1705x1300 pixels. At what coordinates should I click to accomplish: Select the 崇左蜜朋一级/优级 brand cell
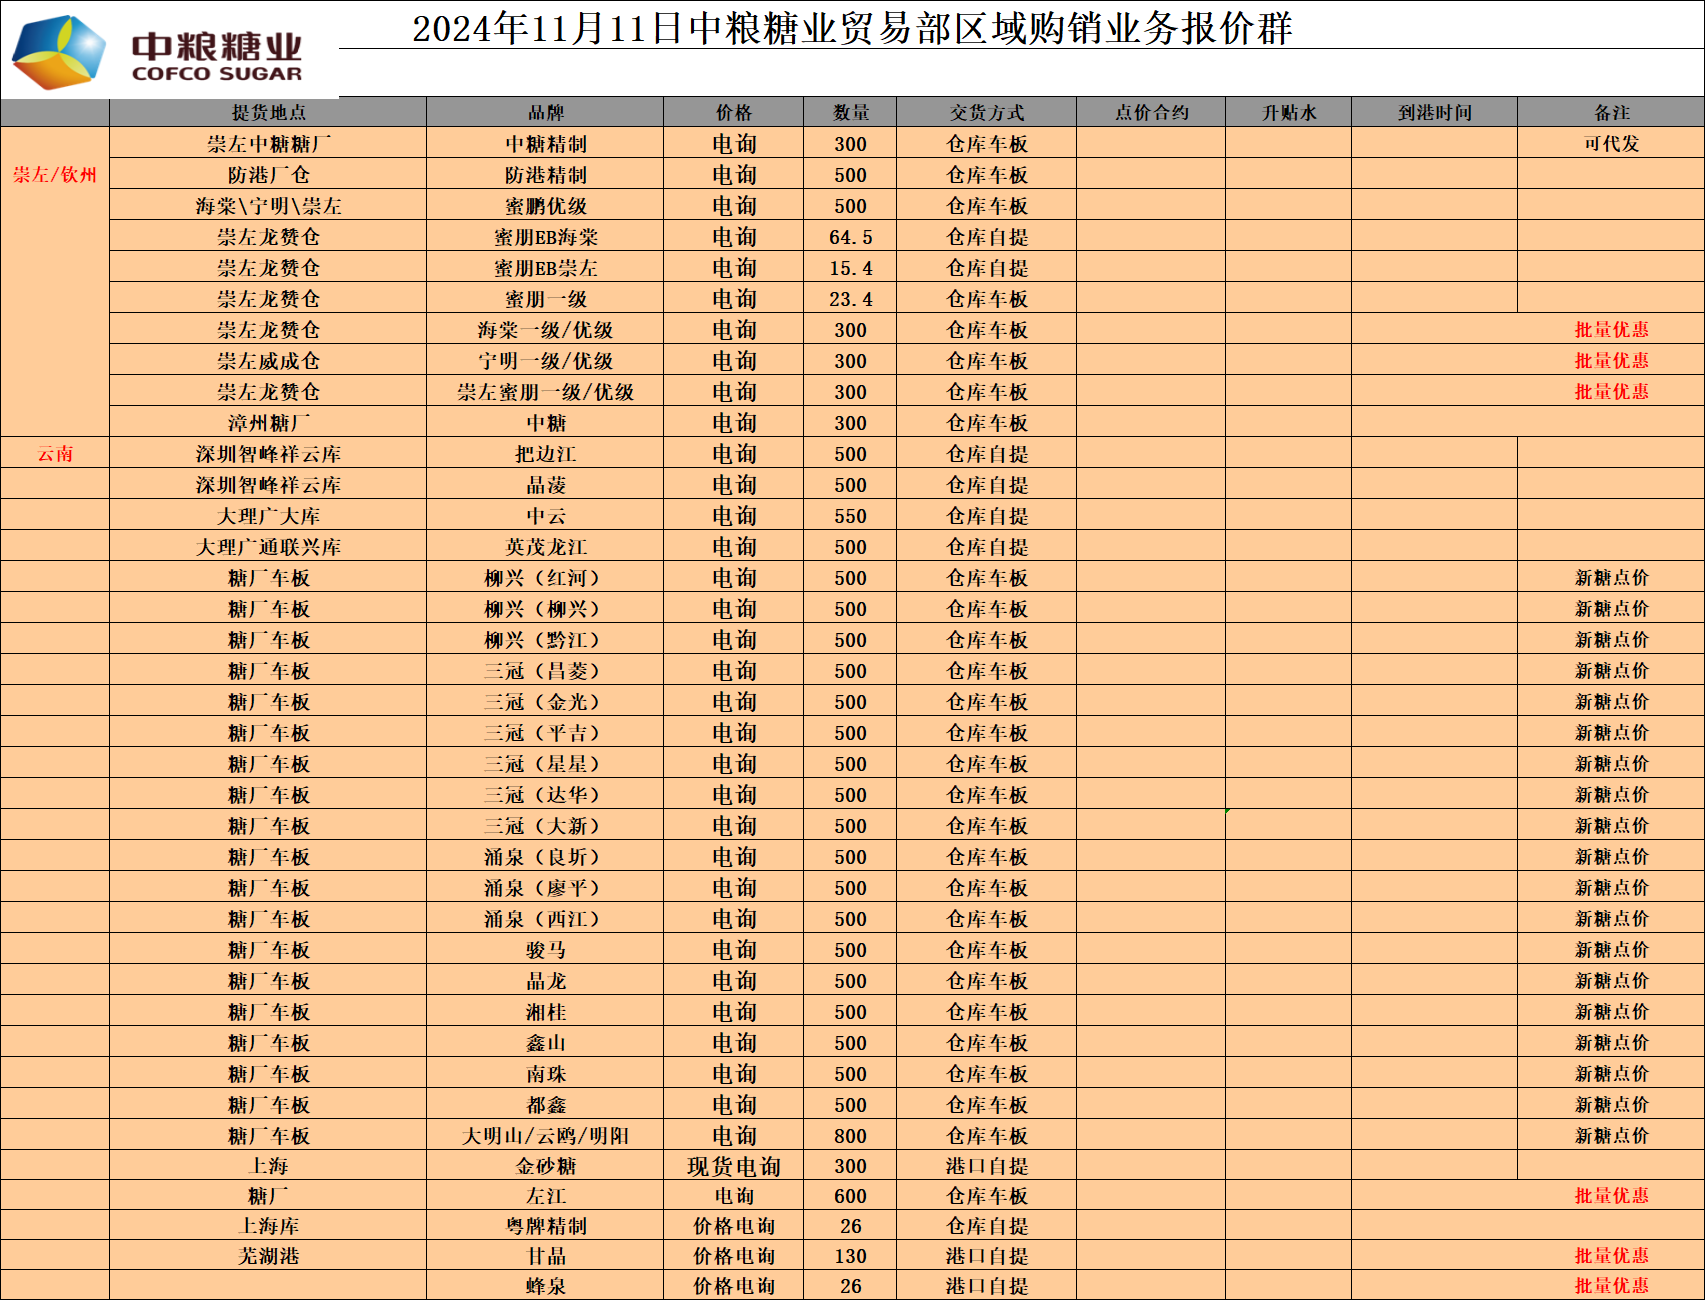coord(545,392)
